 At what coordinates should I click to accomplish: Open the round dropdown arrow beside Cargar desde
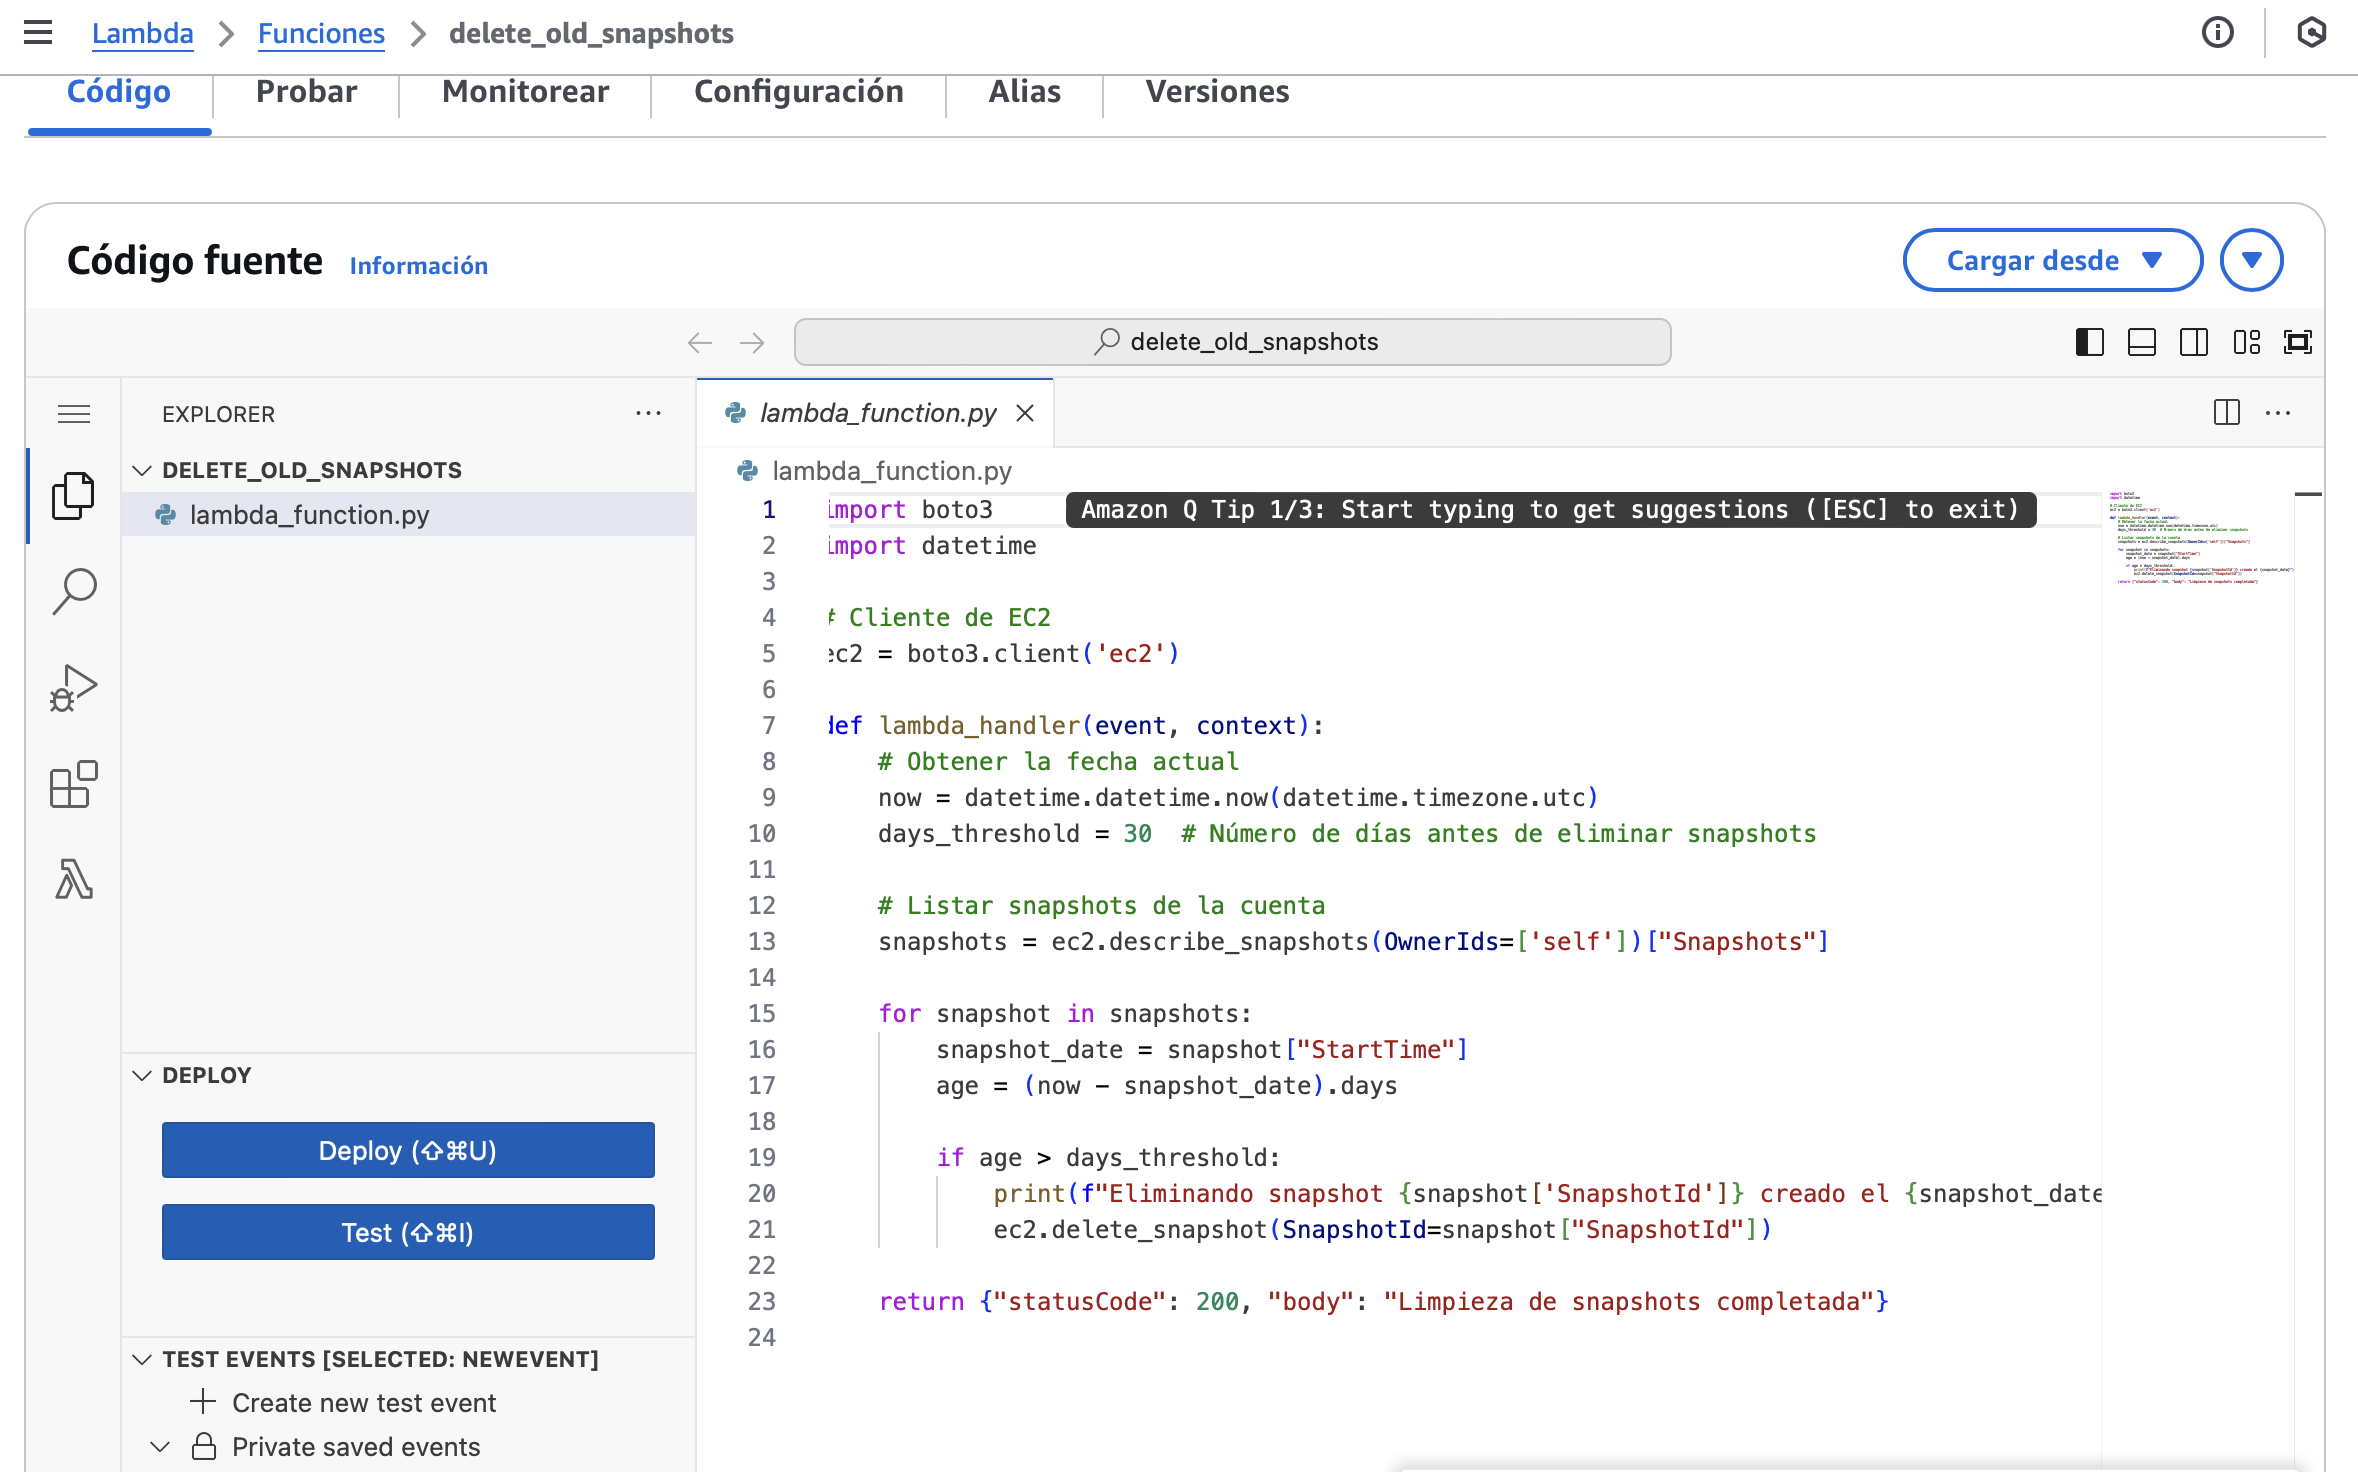click(x=2251, y=260)
